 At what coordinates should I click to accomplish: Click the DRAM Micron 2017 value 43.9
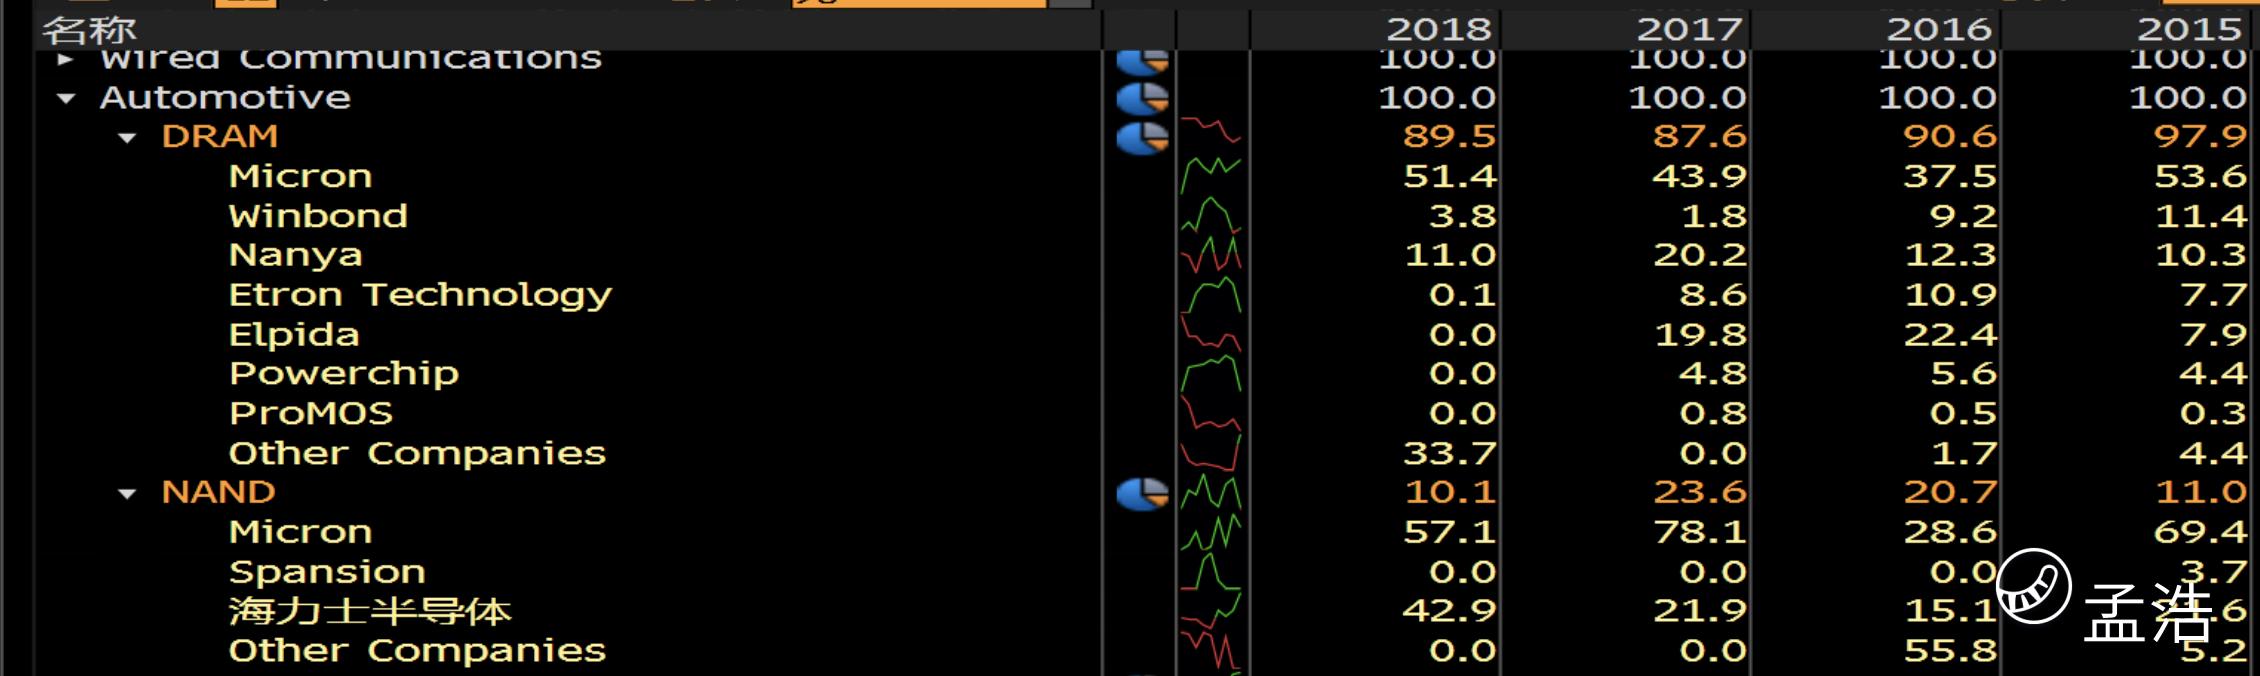(1699, 176)
